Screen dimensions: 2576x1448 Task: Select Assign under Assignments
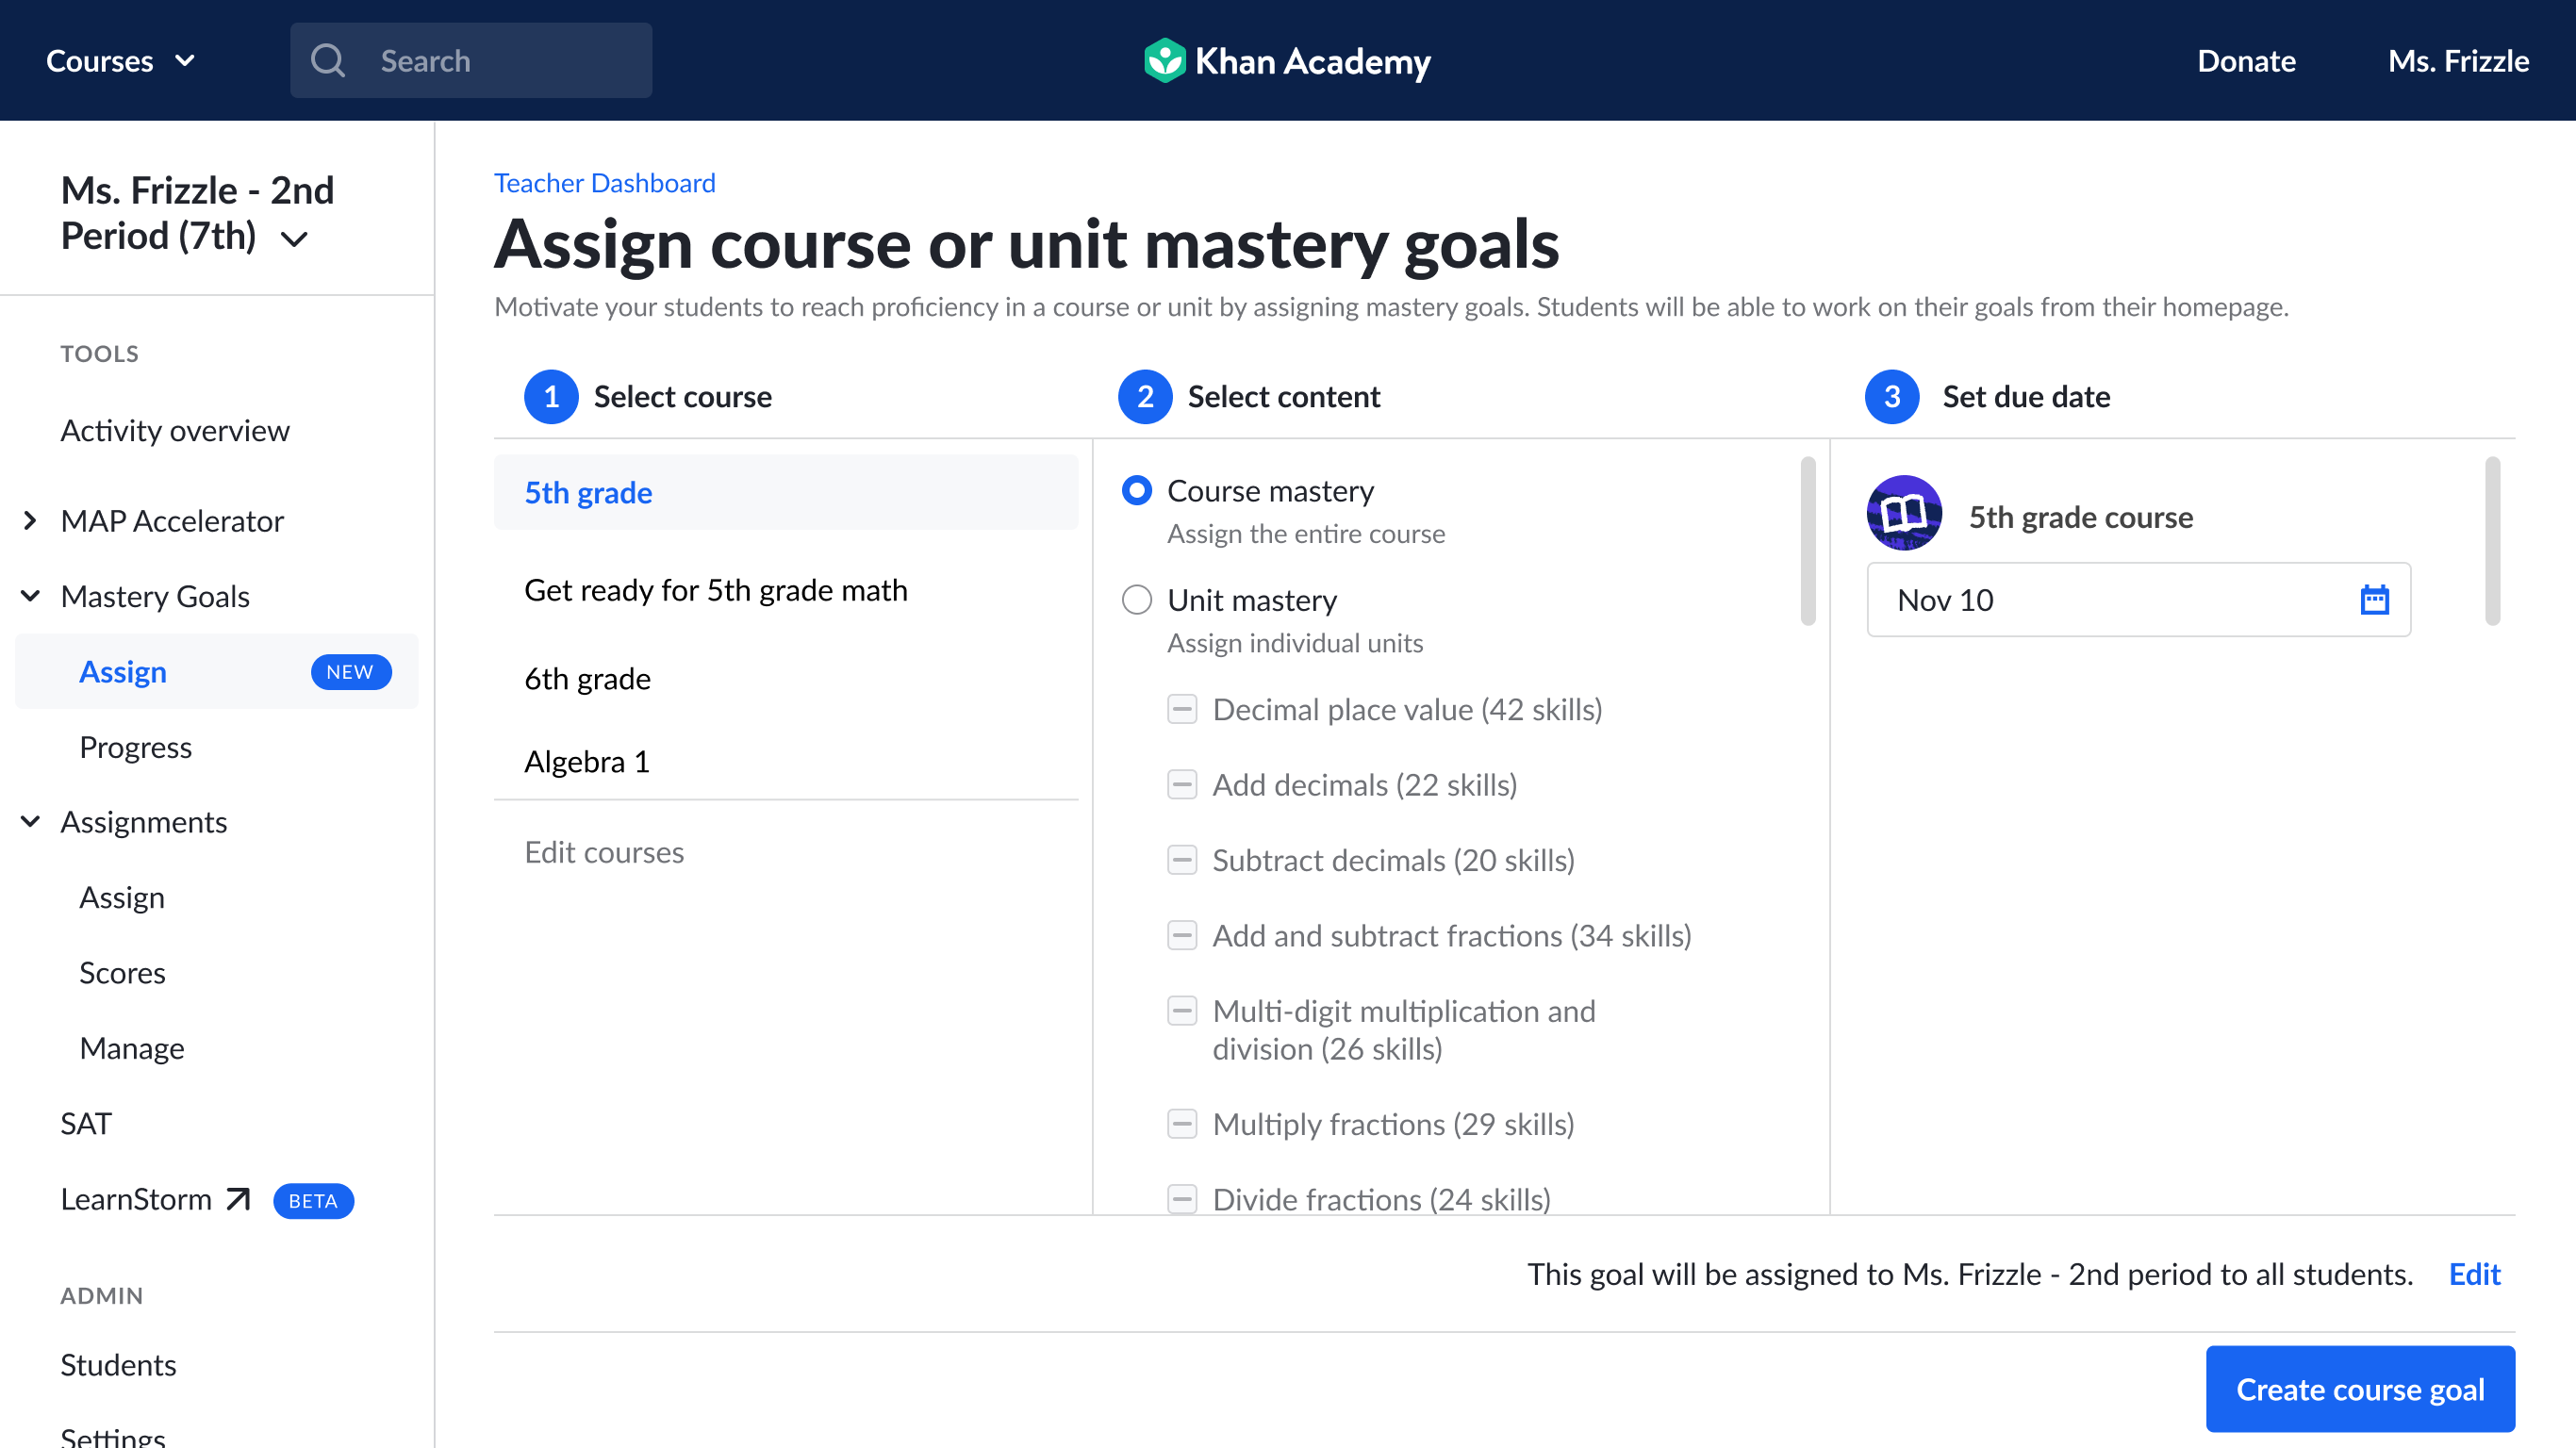122,898
